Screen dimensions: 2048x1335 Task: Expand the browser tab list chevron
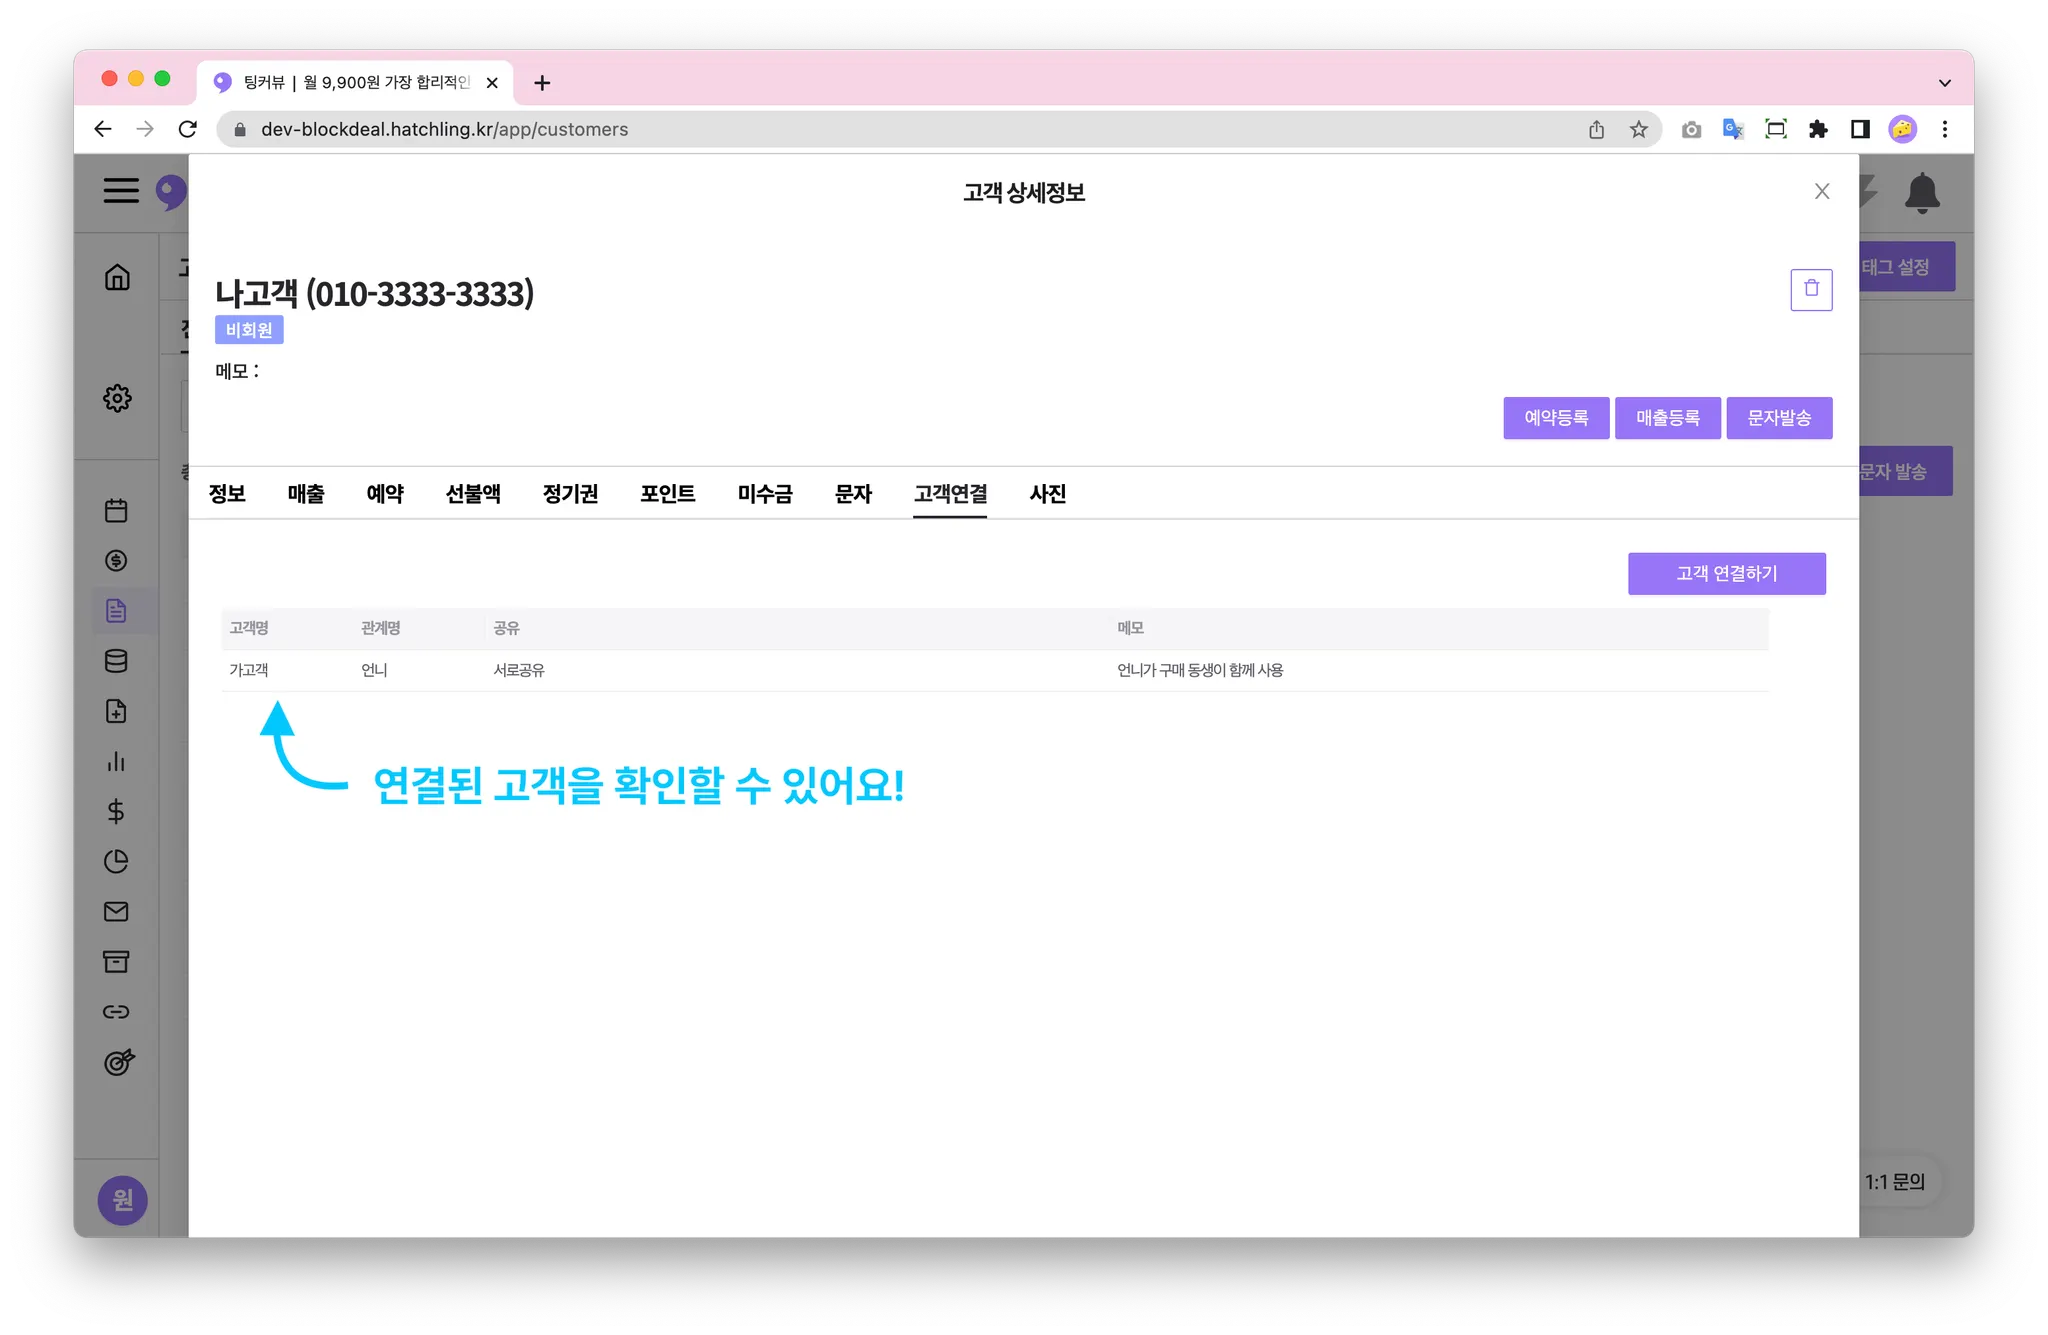[x=1944, y=83]
